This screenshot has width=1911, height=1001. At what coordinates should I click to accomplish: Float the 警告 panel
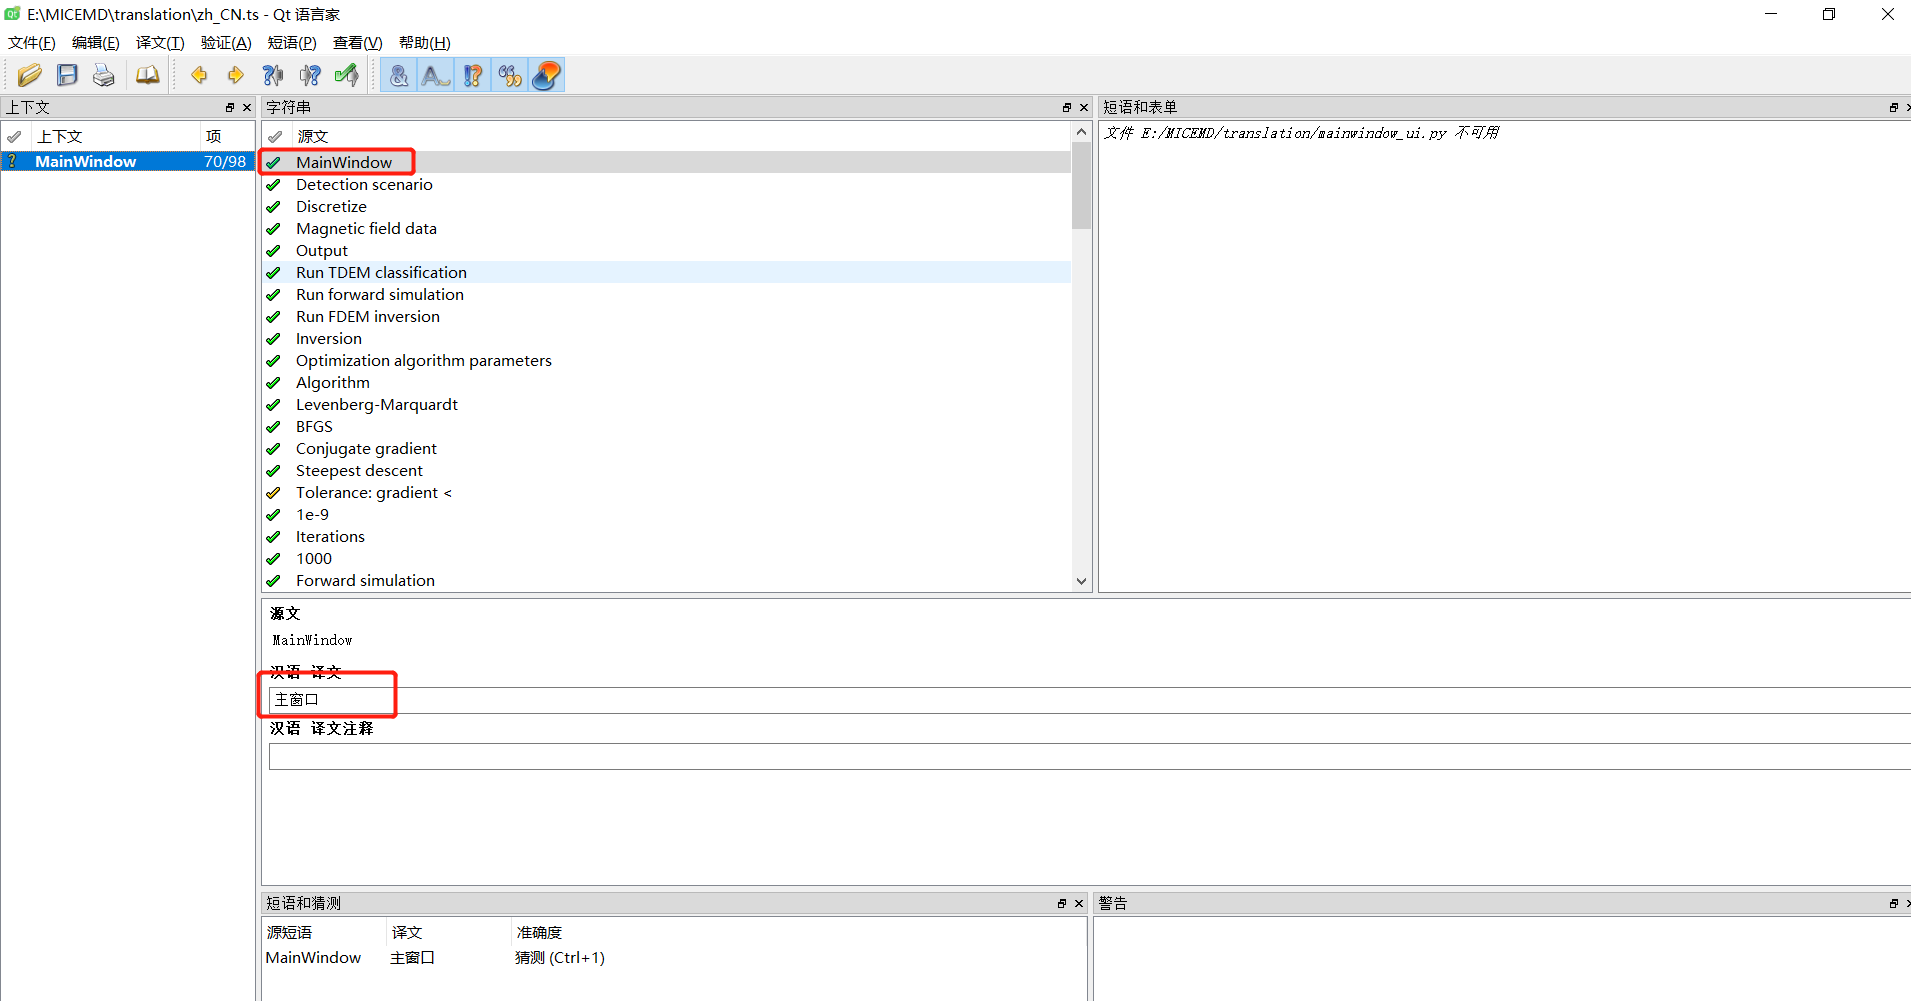(x=1894, y=903)
